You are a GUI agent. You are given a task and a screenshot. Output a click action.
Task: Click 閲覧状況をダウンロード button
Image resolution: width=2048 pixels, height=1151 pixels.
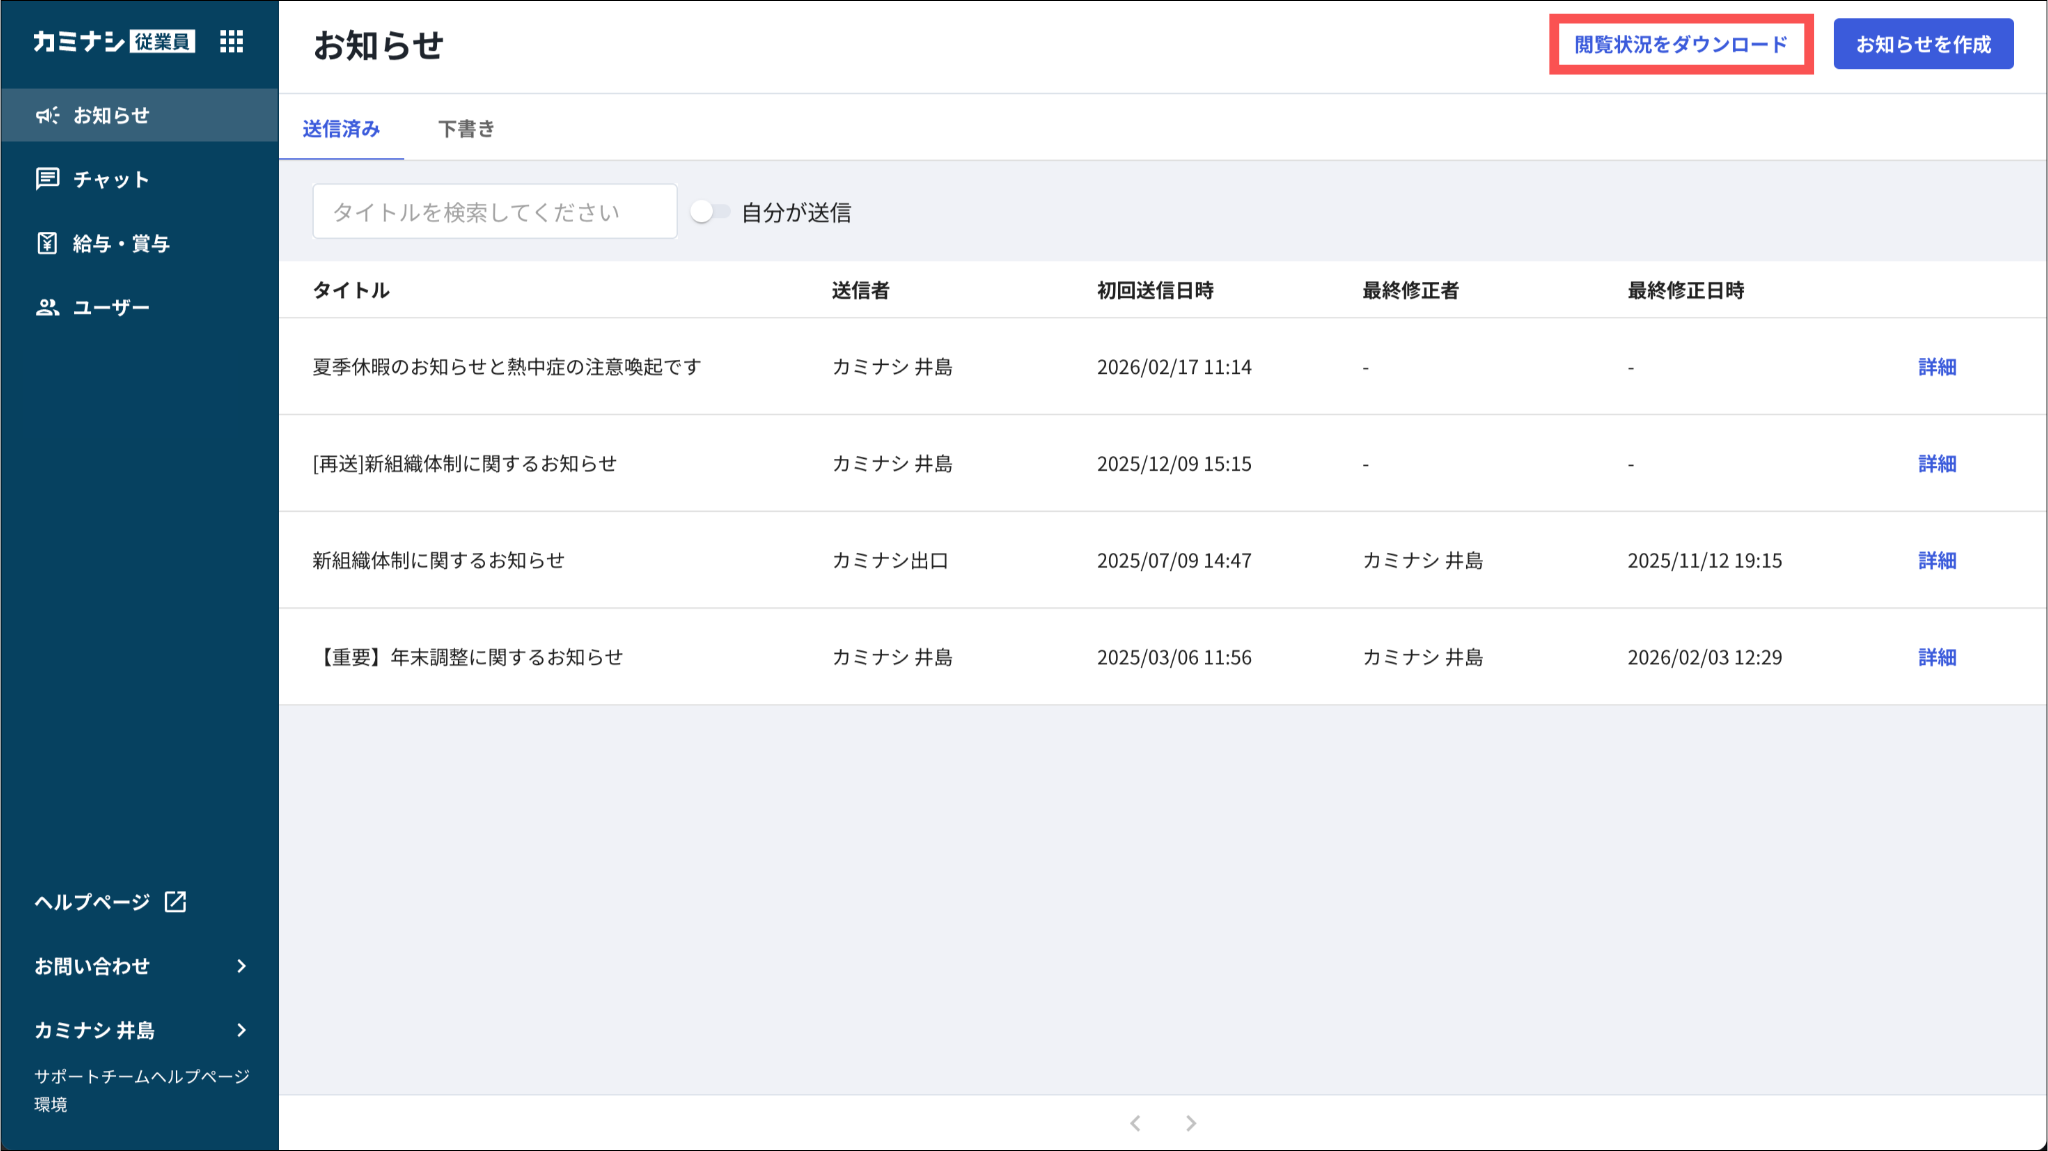point(1680,44)
